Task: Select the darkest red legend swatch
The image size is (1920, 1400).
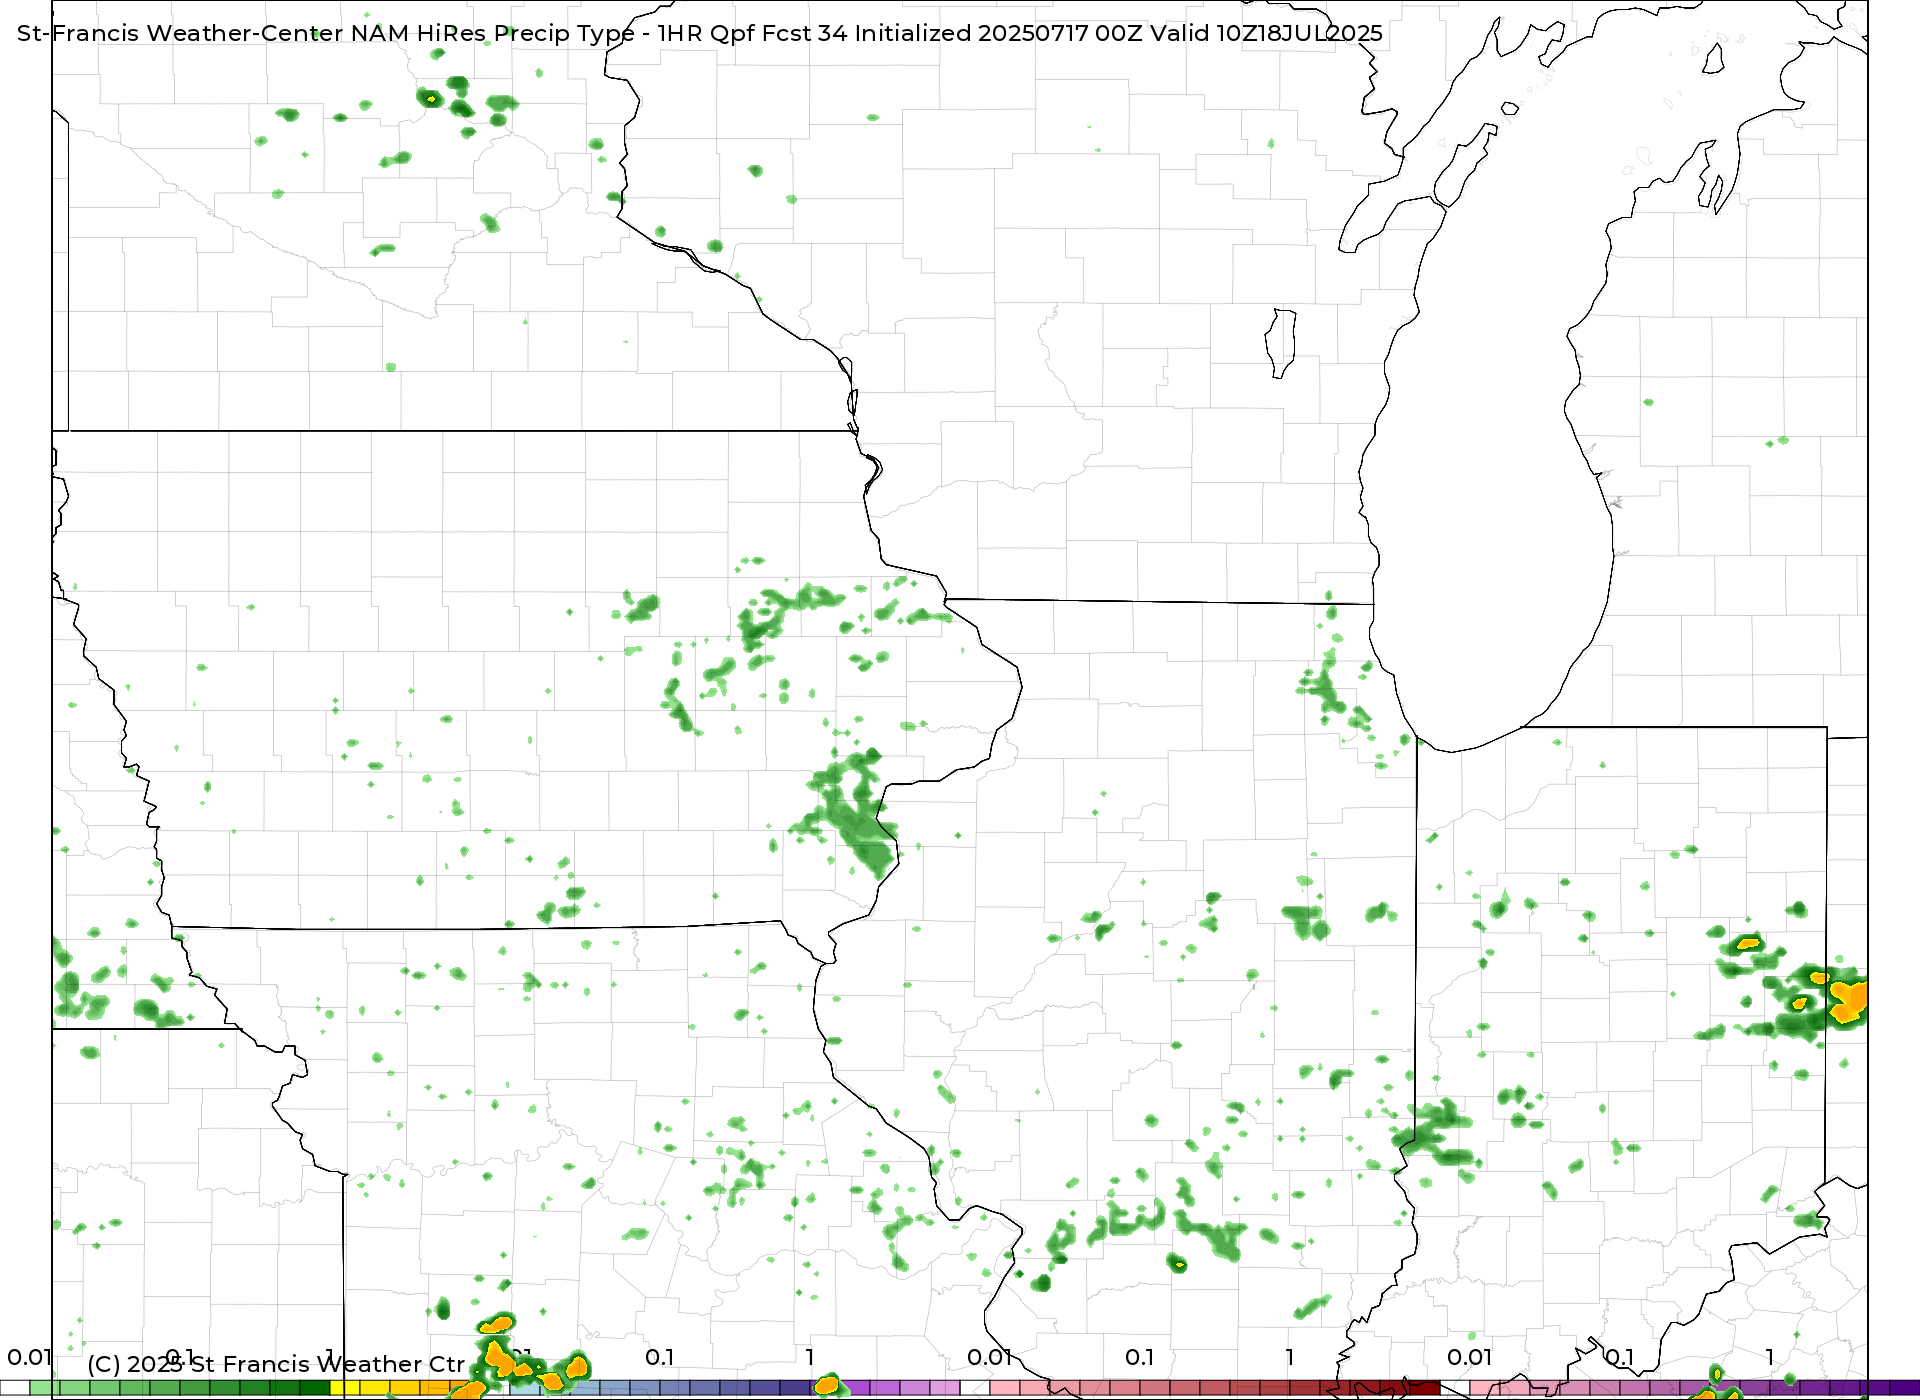Action: pos(1425,1388)
